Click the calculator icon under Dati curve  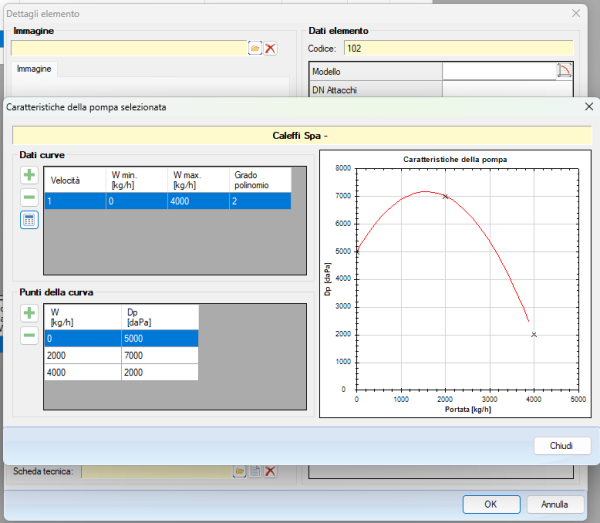click(x=29, y=220)
